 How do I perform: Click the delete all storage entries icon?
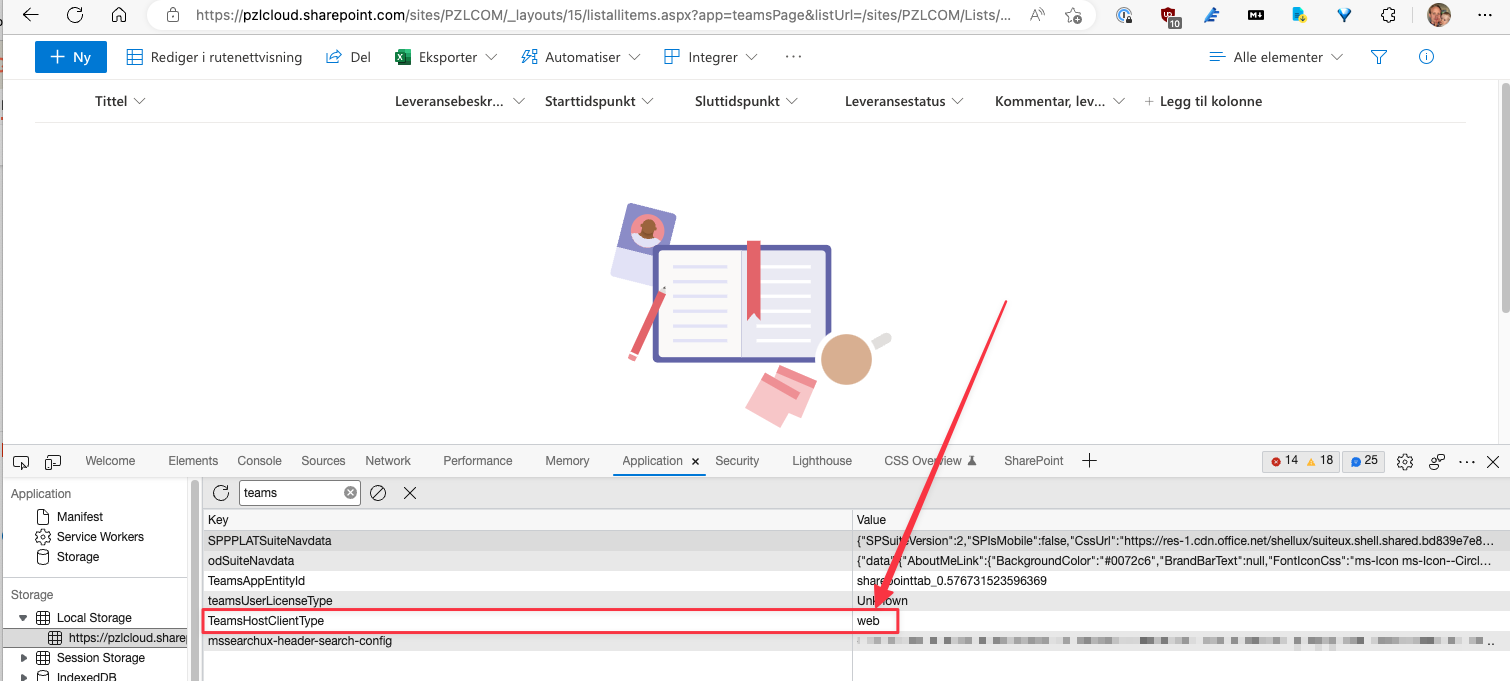click(378, 493)
